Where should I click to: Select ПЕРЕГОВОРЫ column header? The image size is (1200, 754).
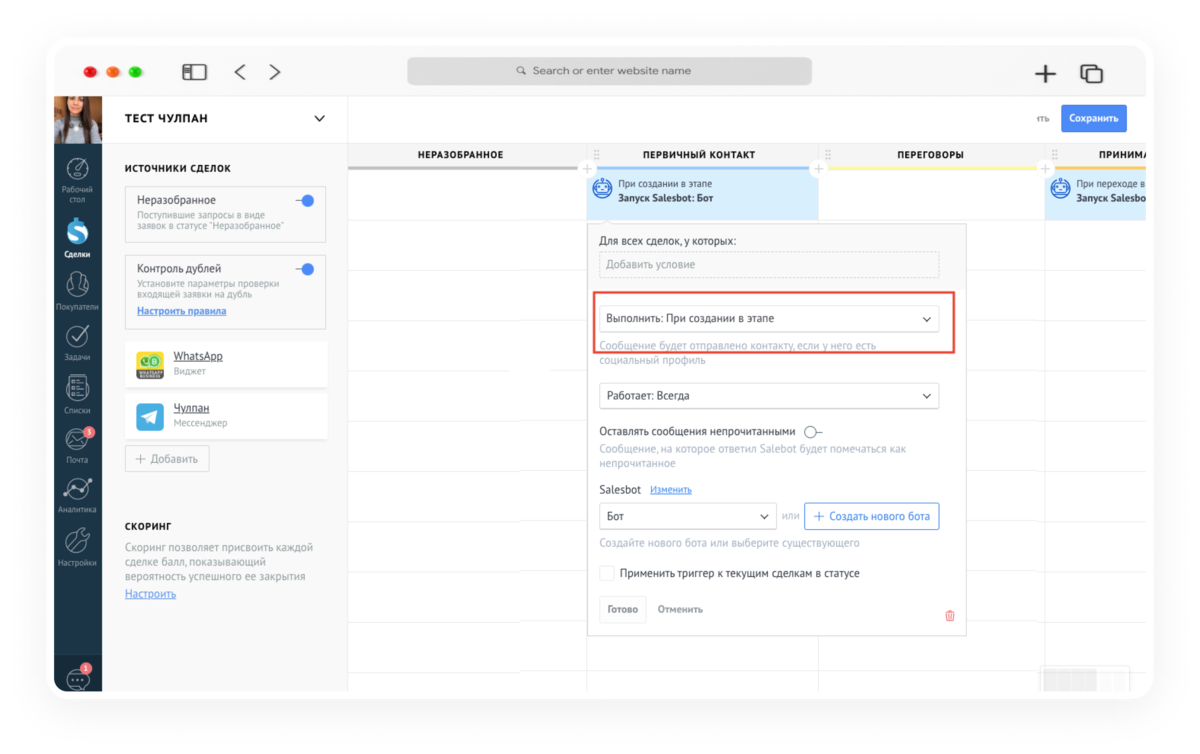(930, 155)
